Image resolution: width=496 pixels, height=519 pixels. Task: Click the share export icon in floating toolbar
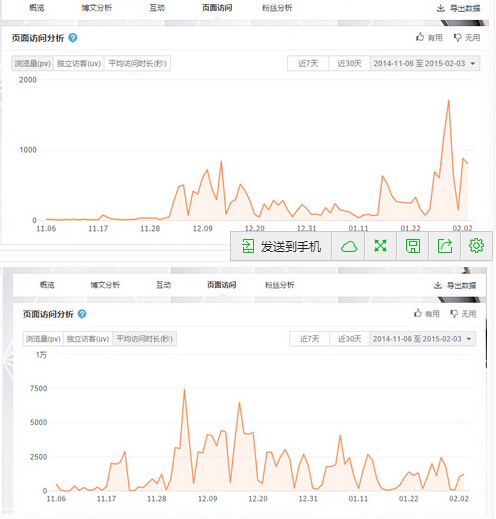[445, 246]
